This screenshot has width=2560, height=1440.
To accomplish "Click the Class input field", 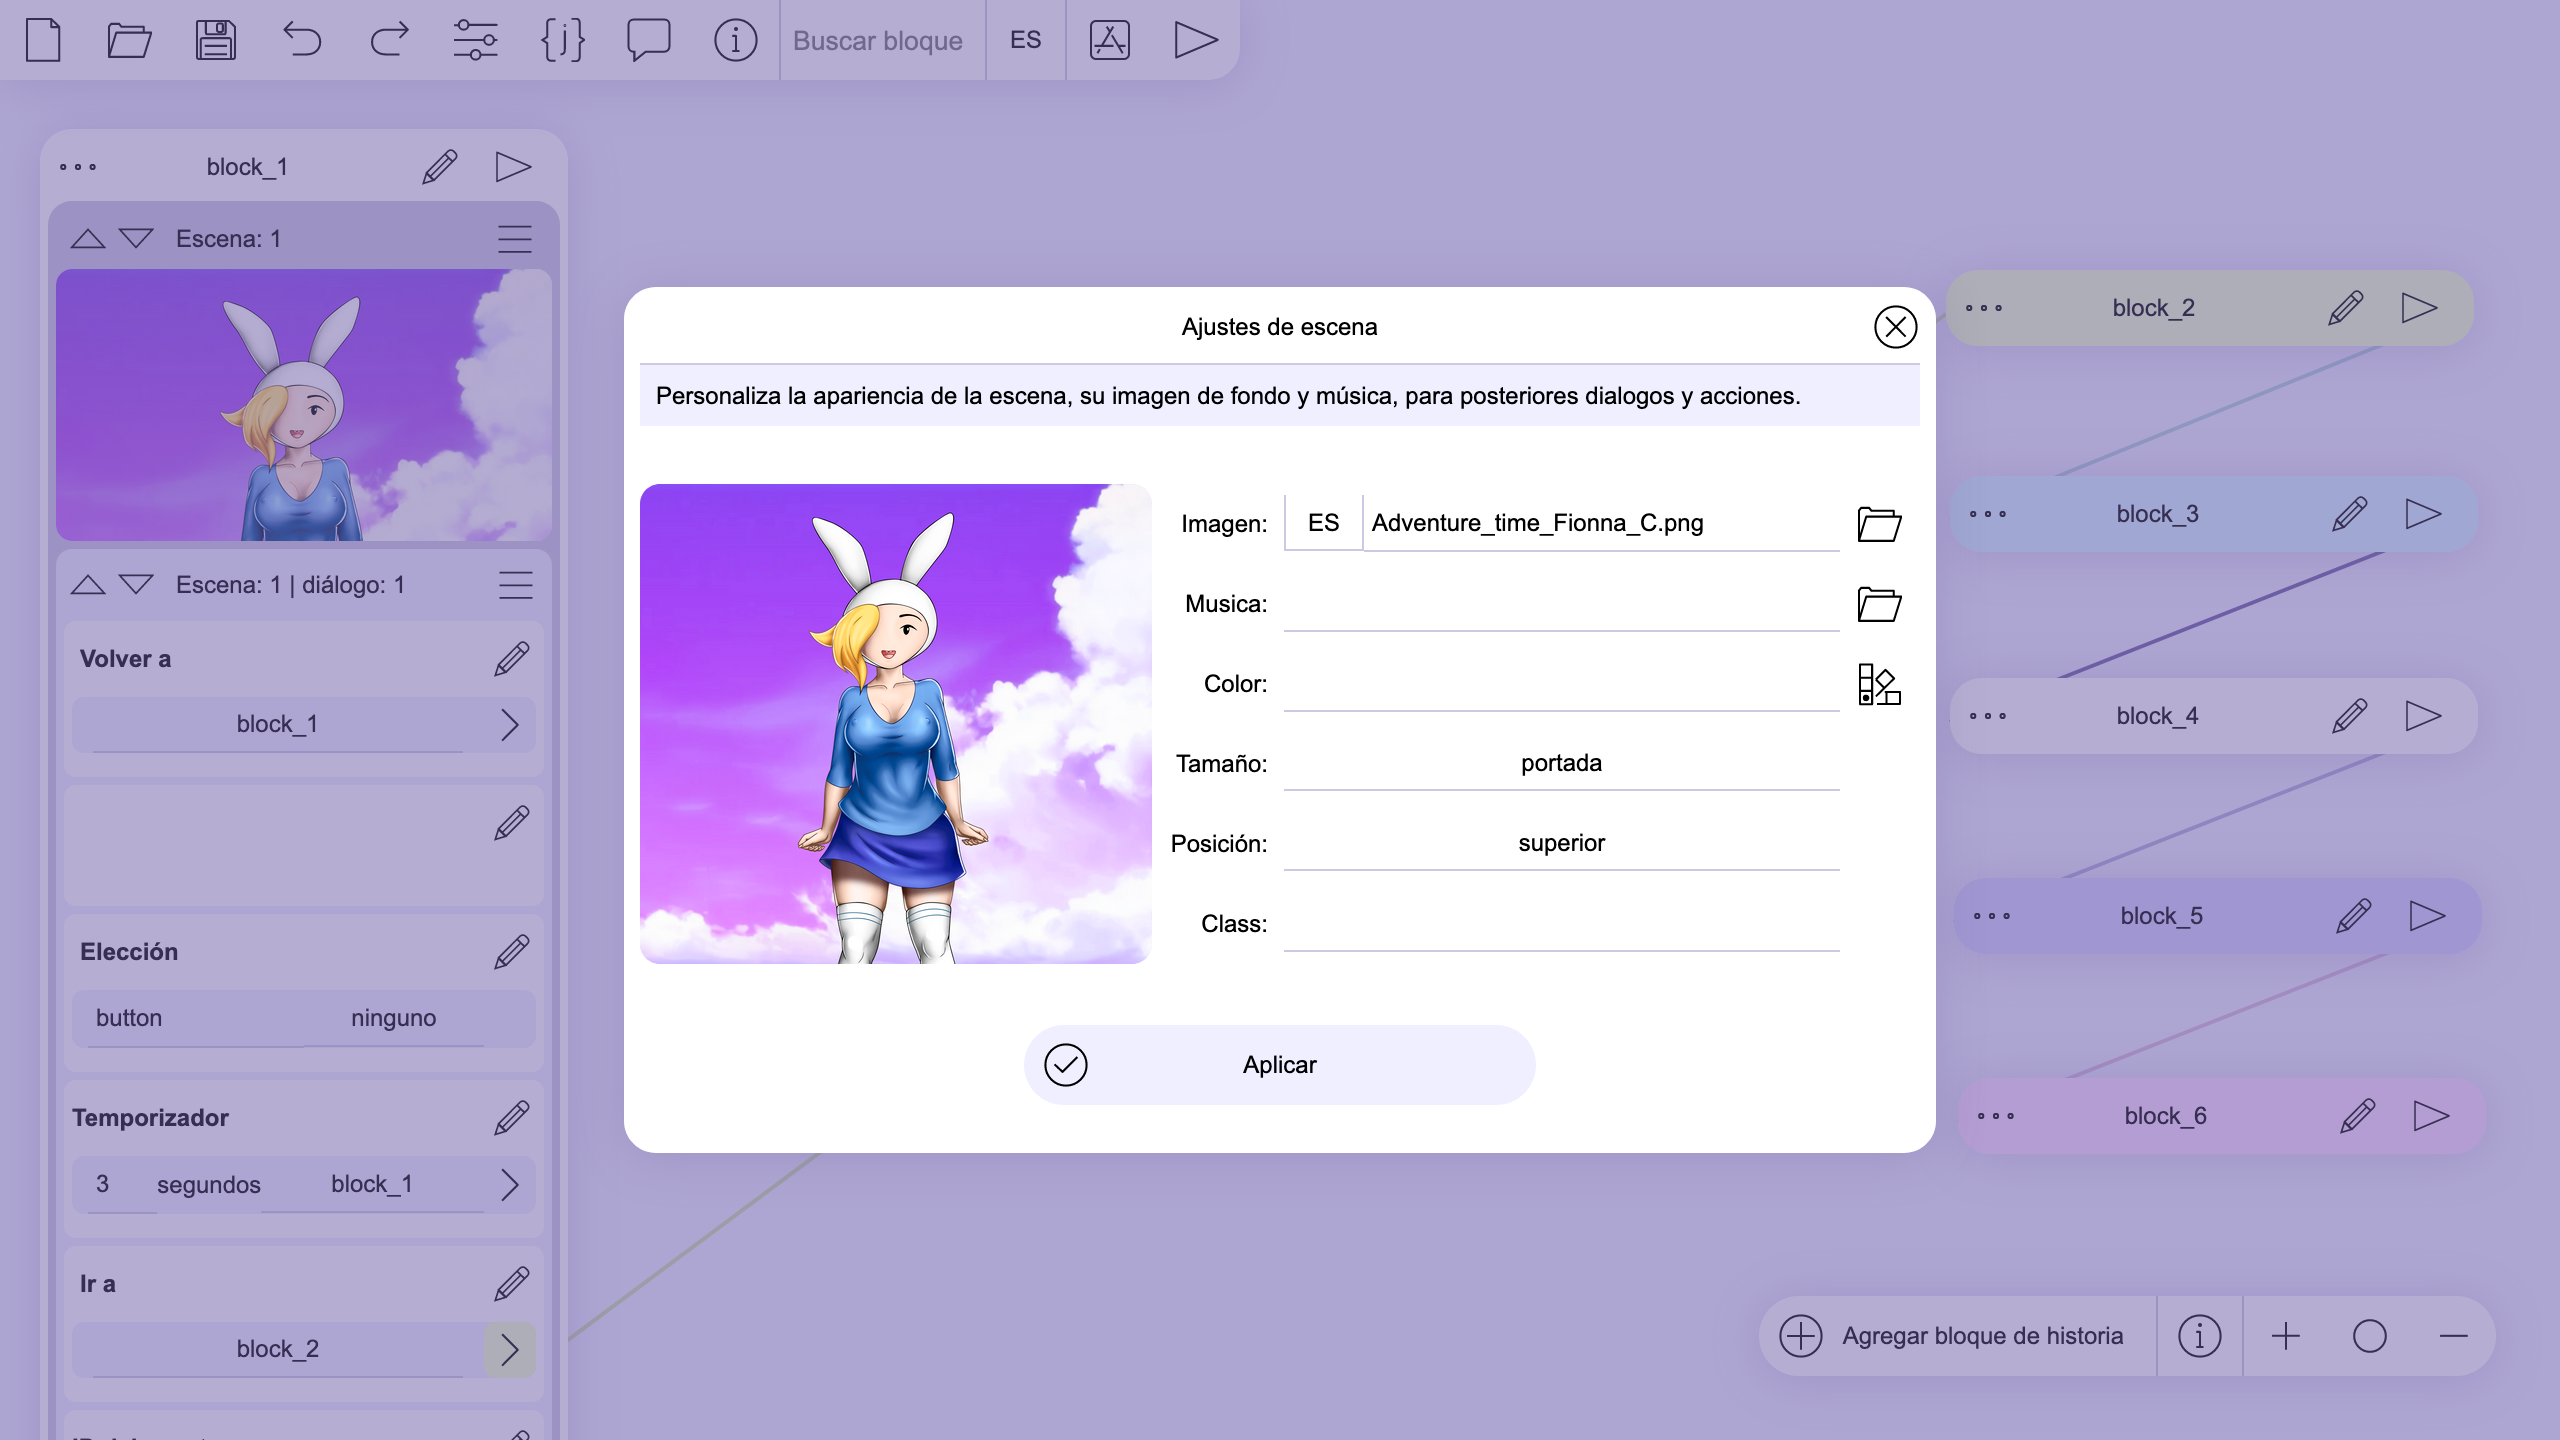I will (1561, 923).
